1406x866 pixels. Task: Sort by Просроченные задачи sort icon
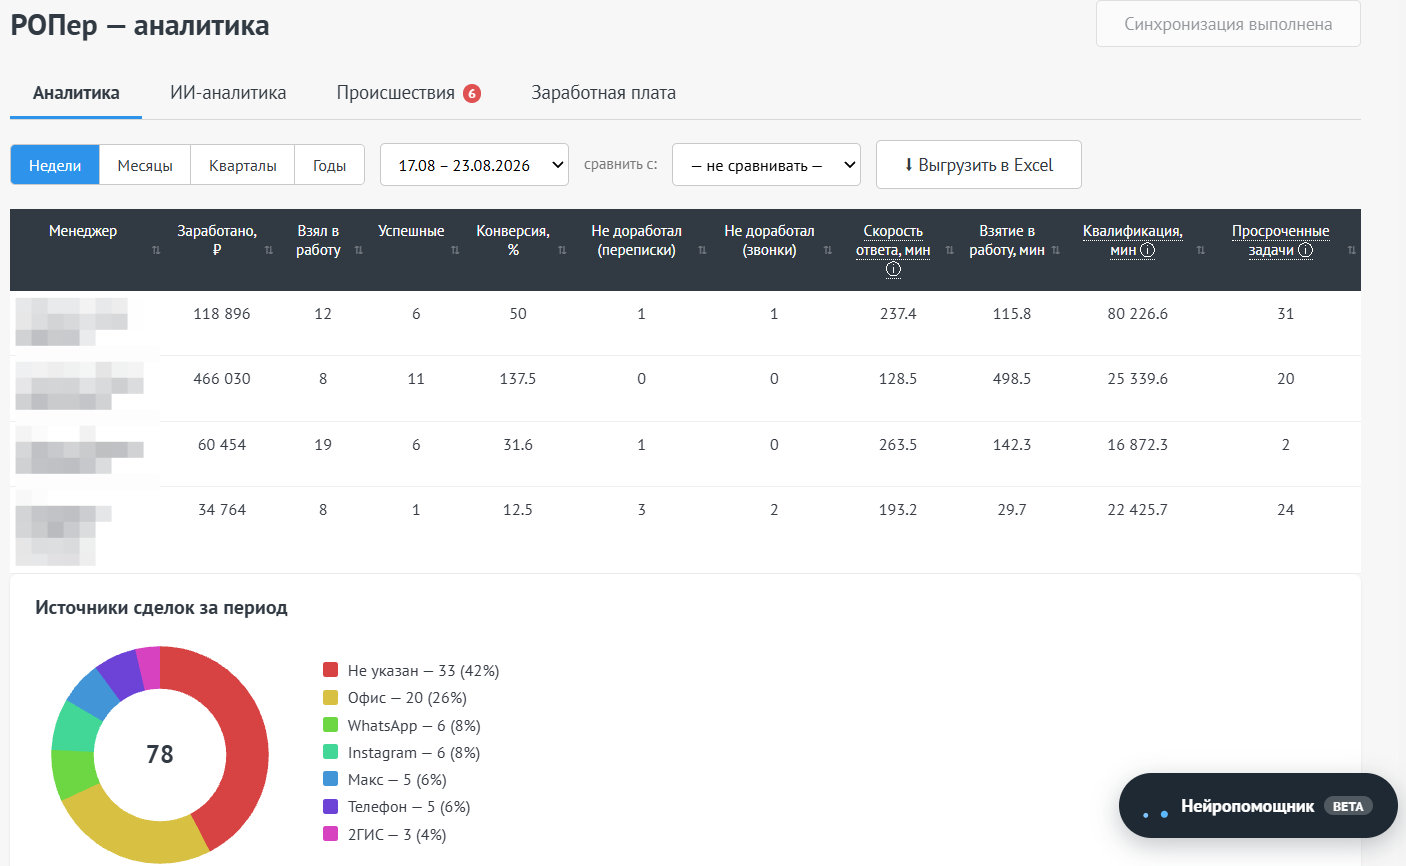point(1351,250)
